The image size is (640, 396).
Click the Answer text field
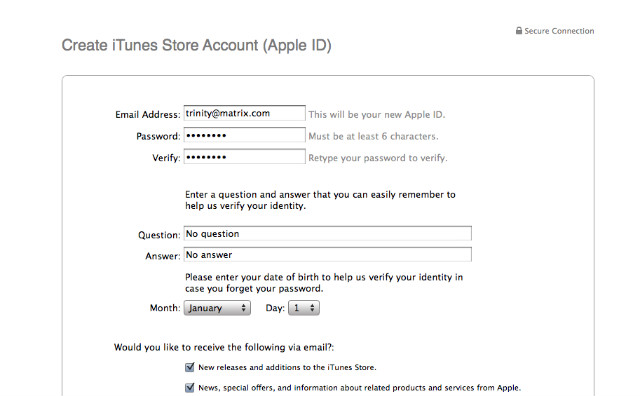point(328,254)
